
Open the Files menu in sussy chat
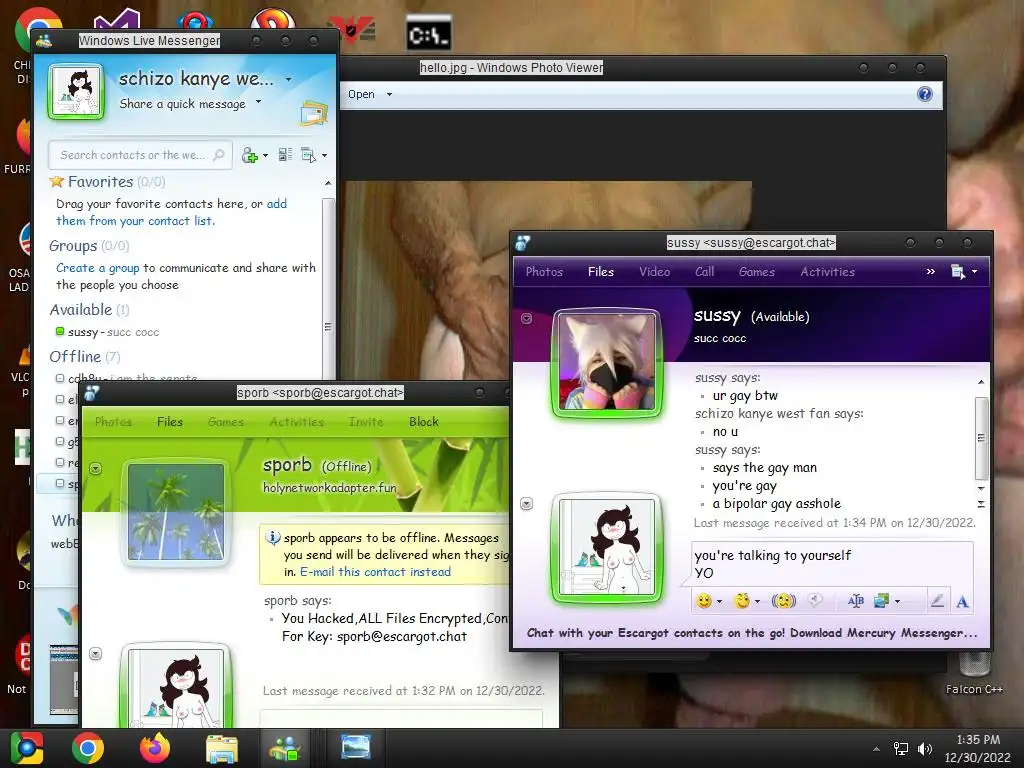coord(601,272)
